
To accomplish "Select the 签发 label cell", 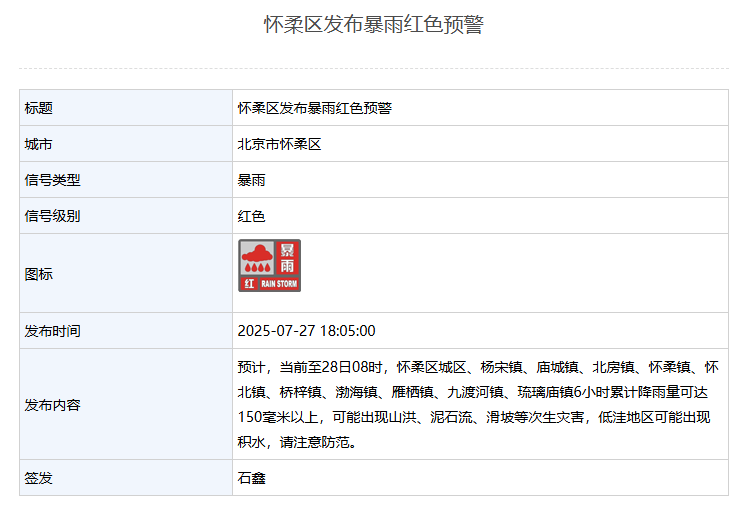I will click(x=126, y=478).
